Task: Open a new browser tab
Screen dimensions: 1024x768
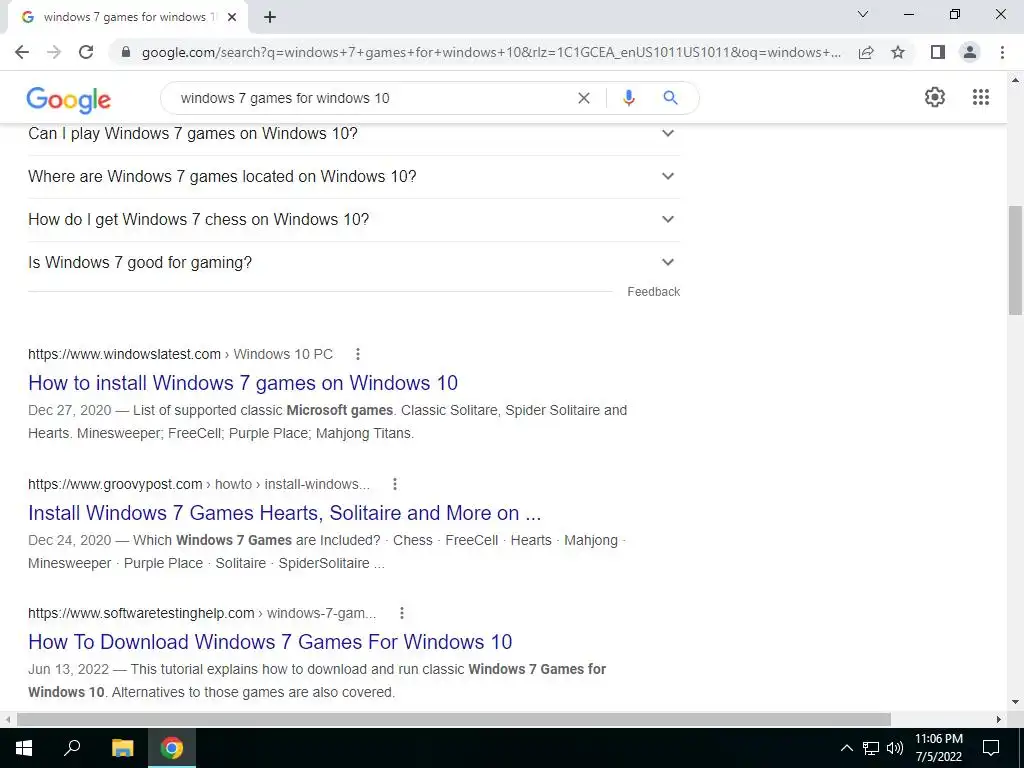Action: point(270,18)
